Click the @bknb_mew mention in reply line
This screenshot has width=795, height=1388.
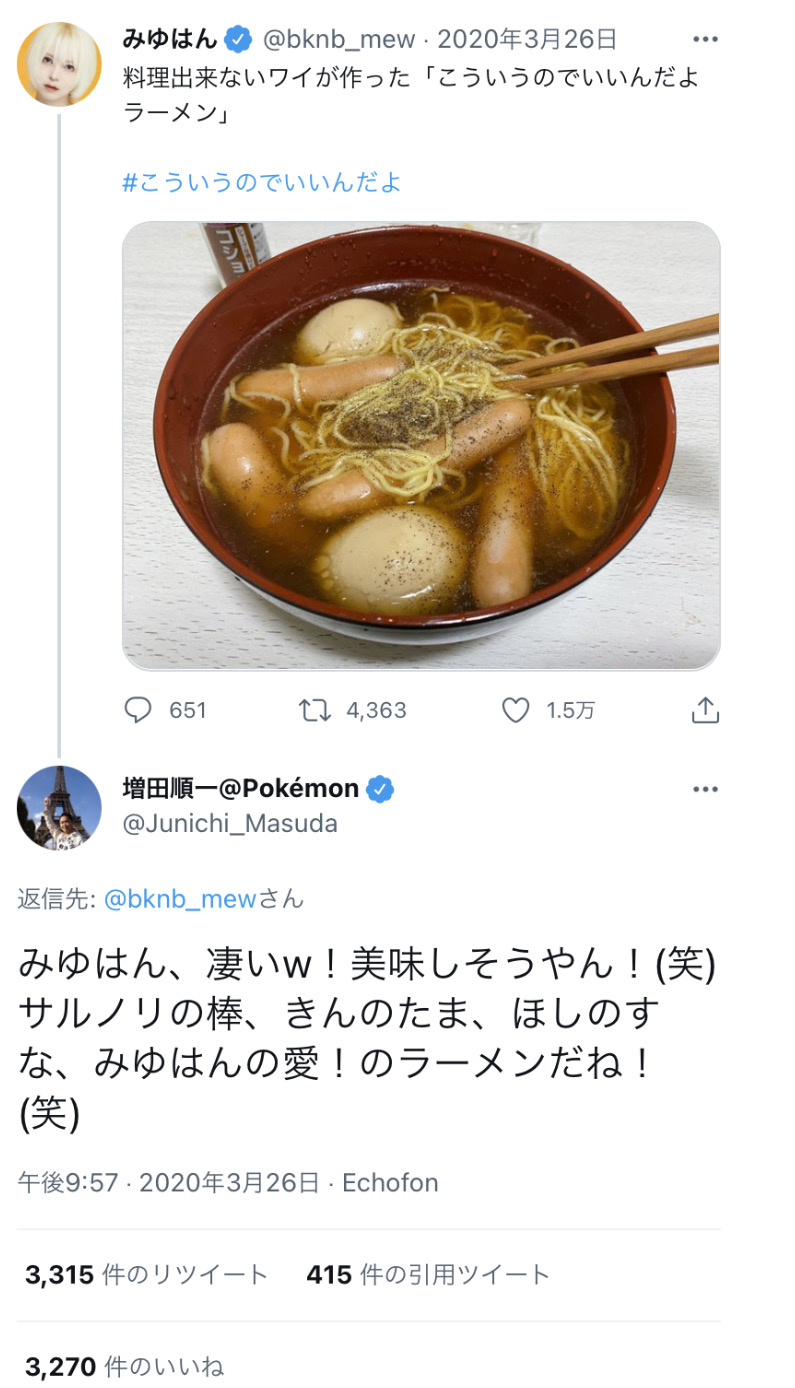point(180,899)
